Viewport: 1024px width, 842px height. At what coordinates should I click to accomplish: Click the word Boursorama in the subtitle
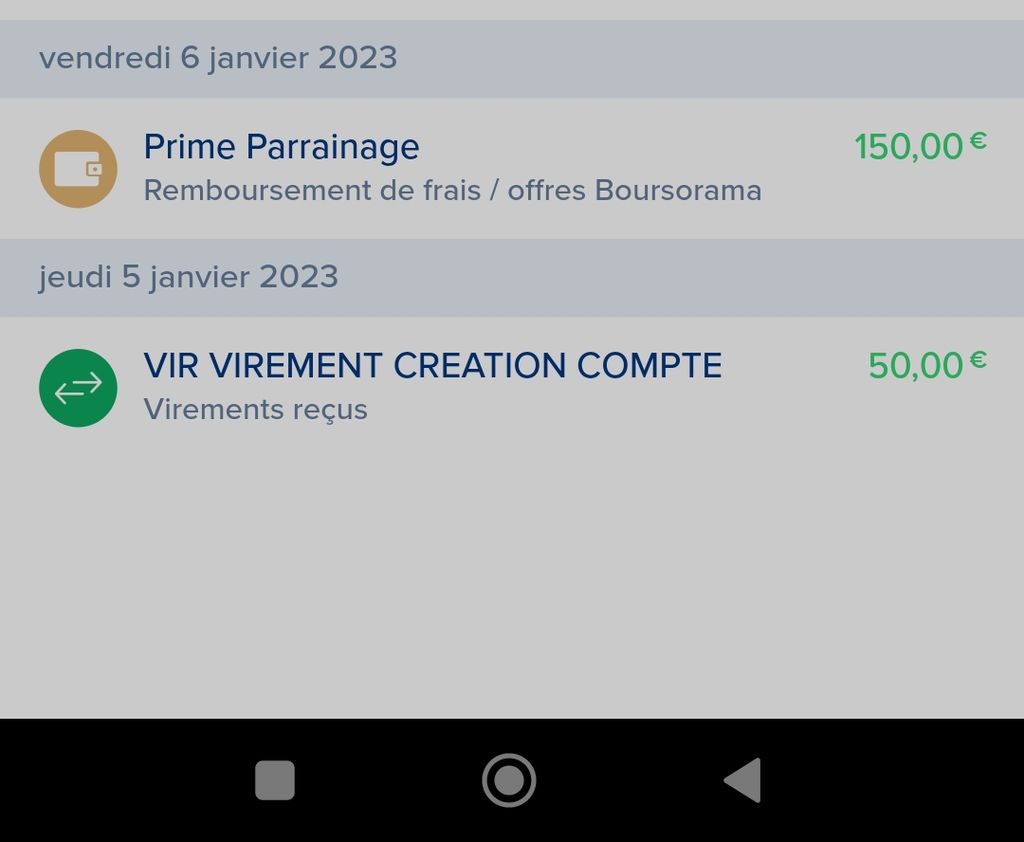pos(678,190)
